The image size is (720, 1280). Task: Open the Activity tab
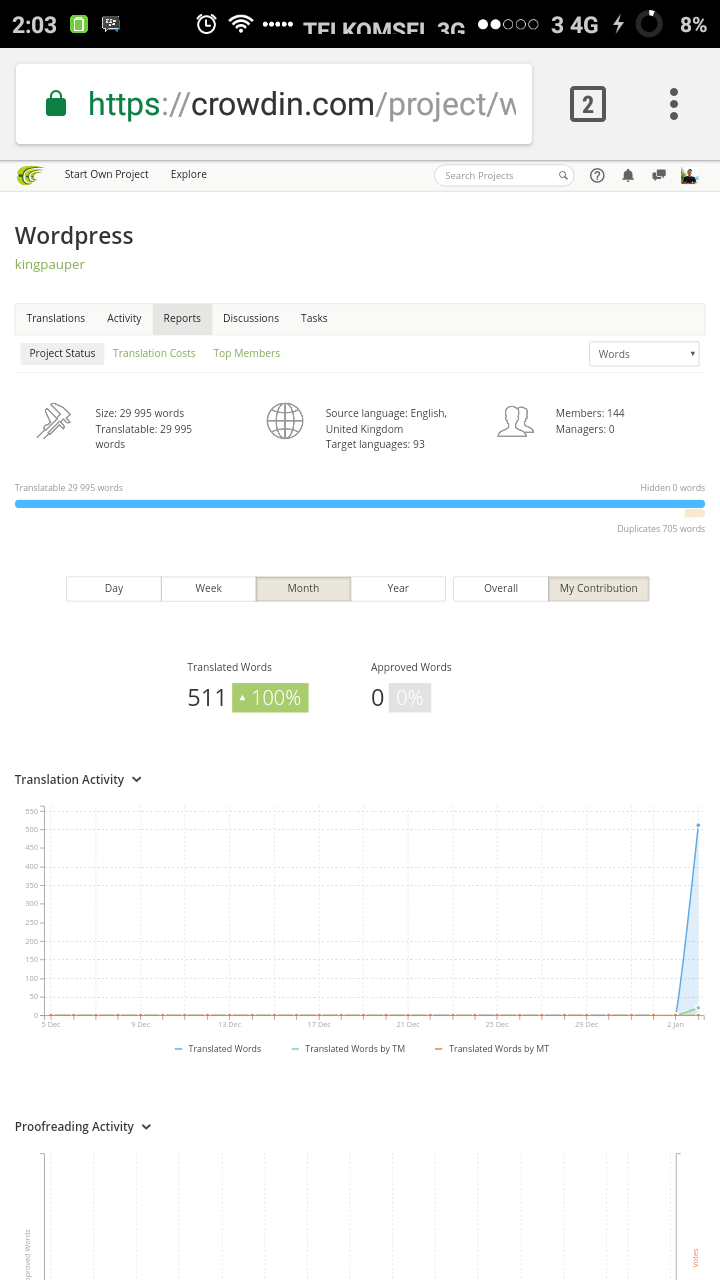(x=124, y=318)
